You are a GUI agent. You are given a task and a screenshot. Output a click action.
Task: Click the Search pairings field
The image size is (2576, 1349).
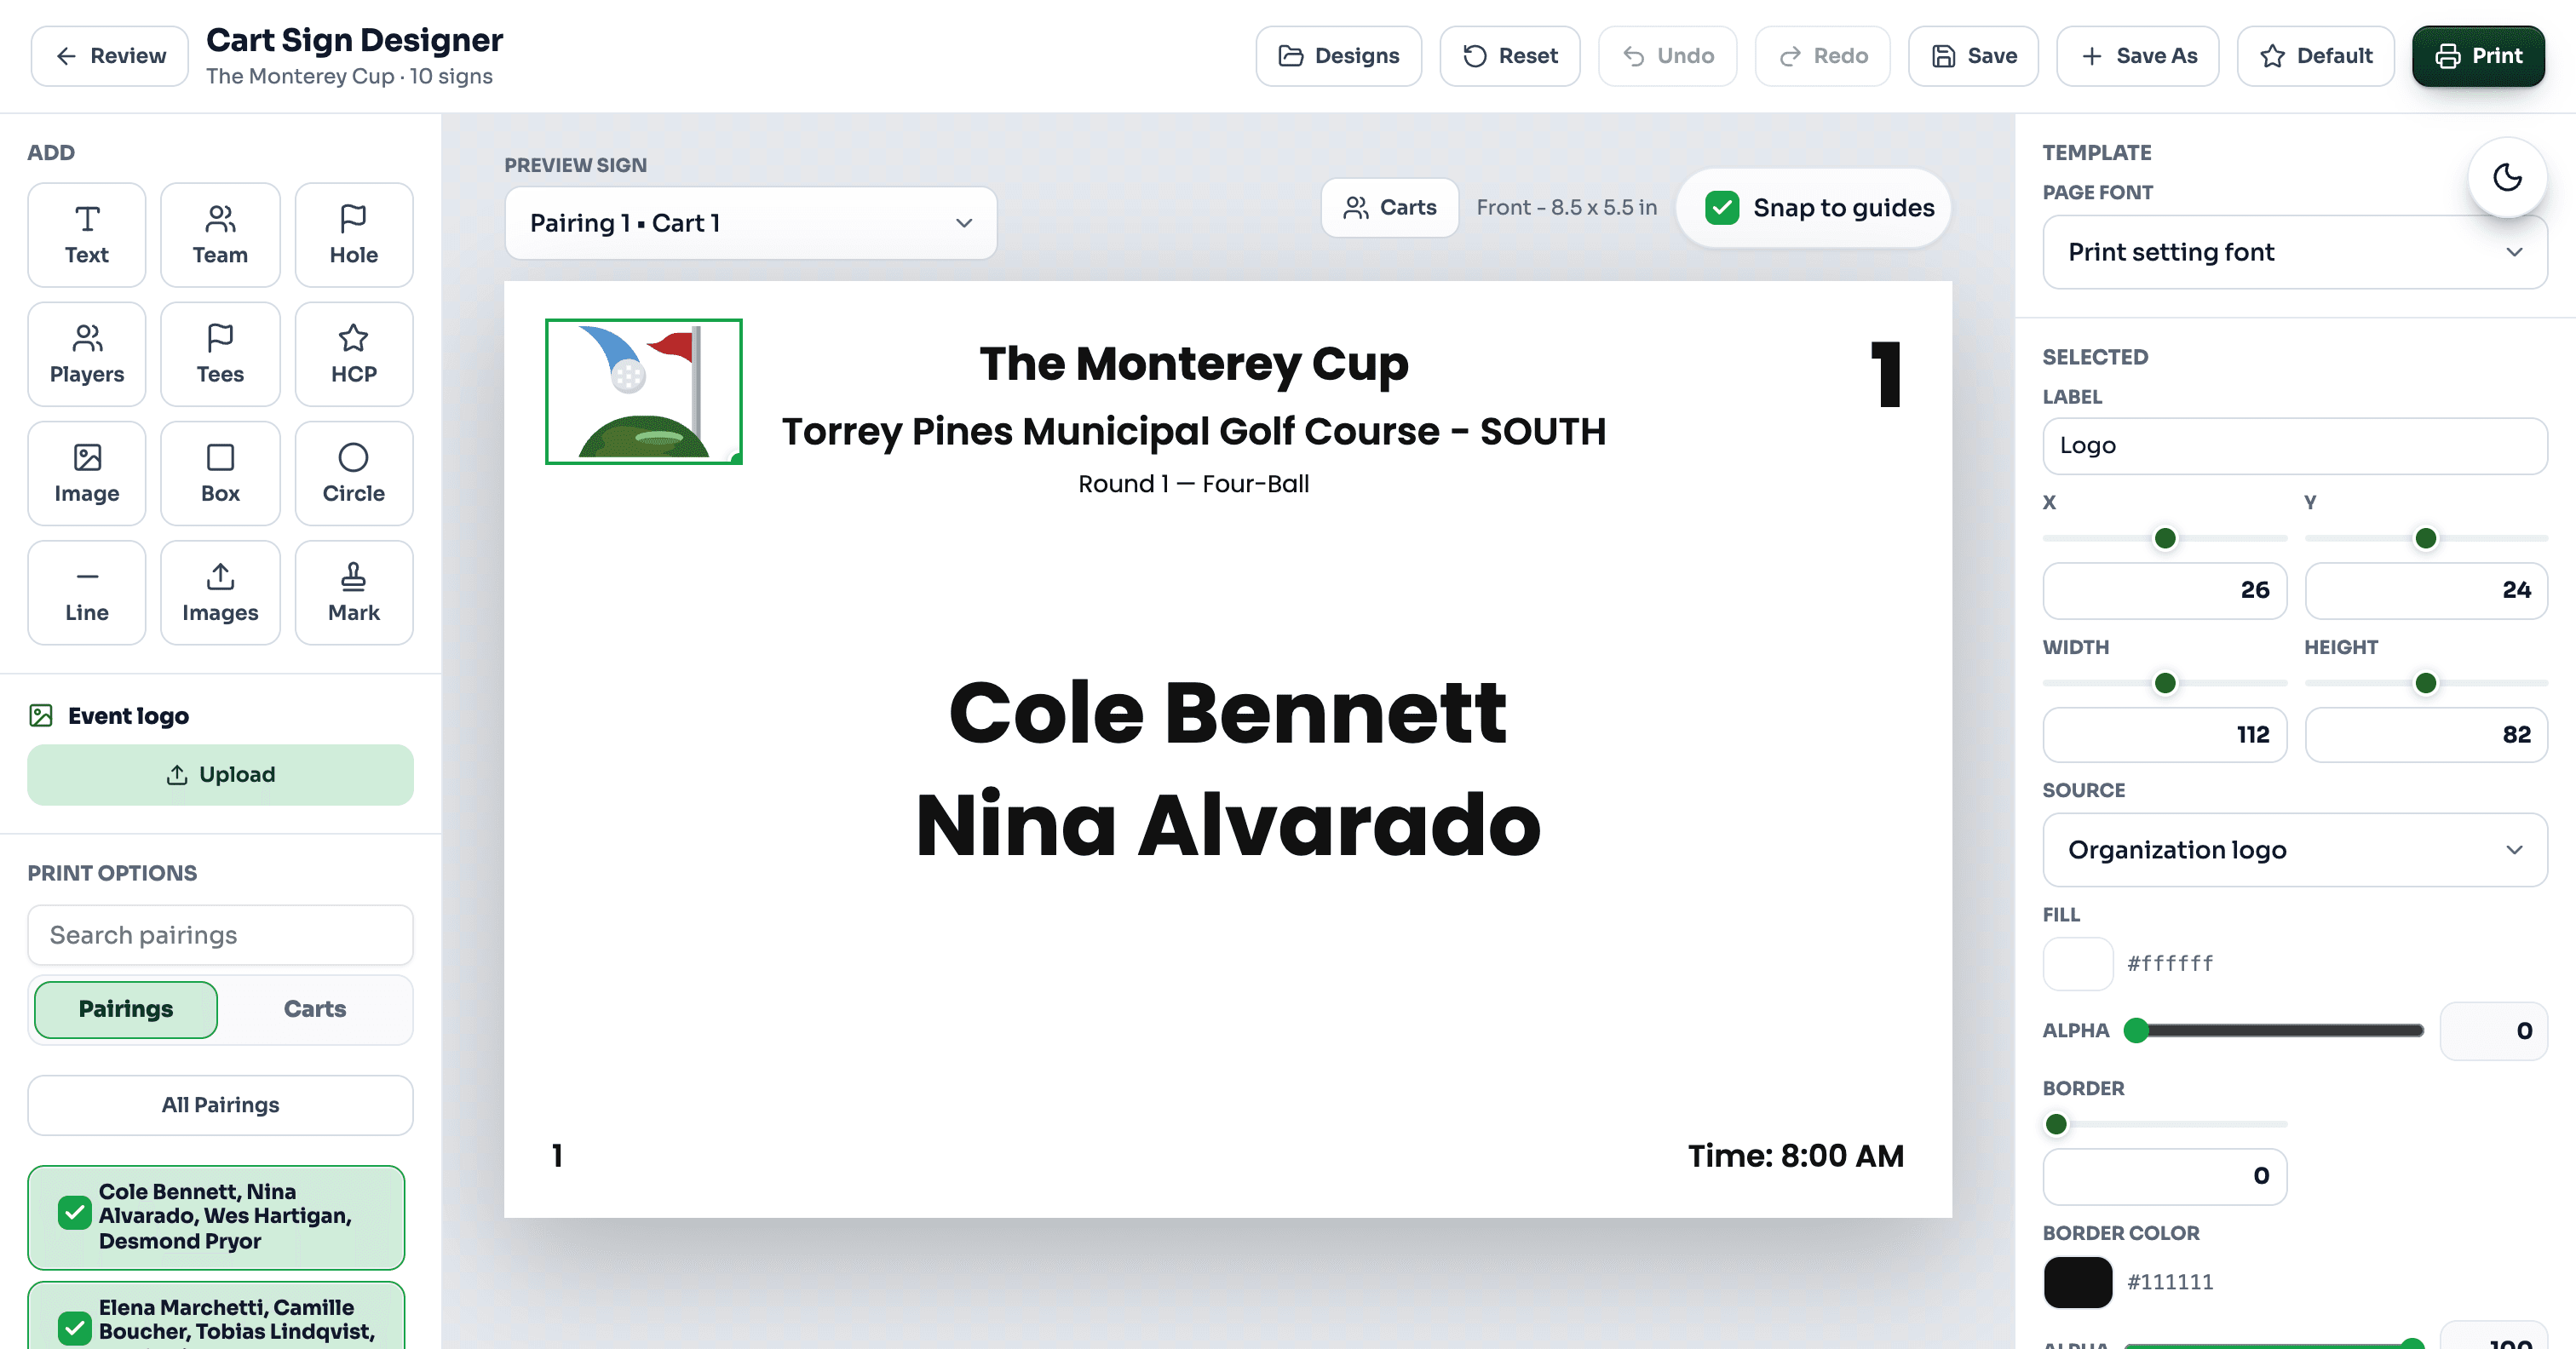click(220, 935)
